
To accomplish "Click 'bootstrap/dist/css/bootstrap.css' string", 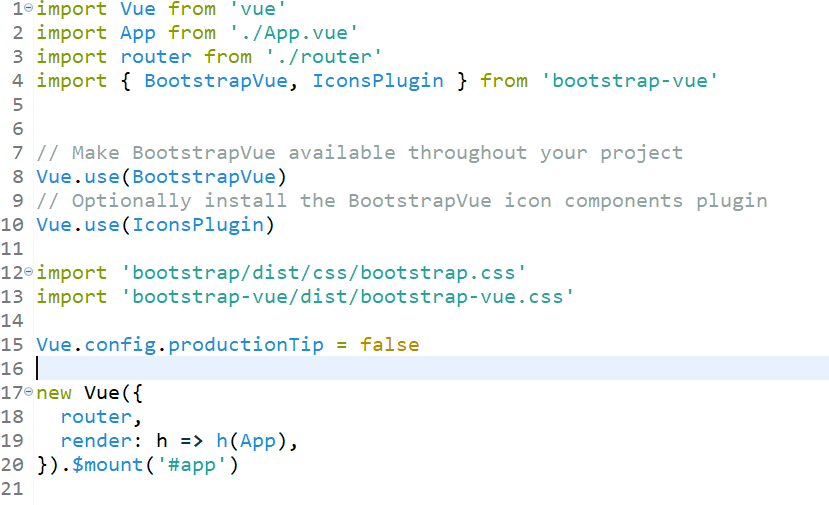I will click(324, 273).
